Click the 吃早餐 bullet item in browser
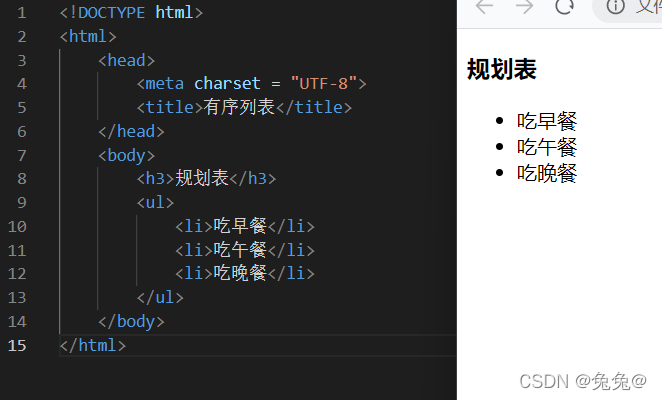 coord(547,121)
